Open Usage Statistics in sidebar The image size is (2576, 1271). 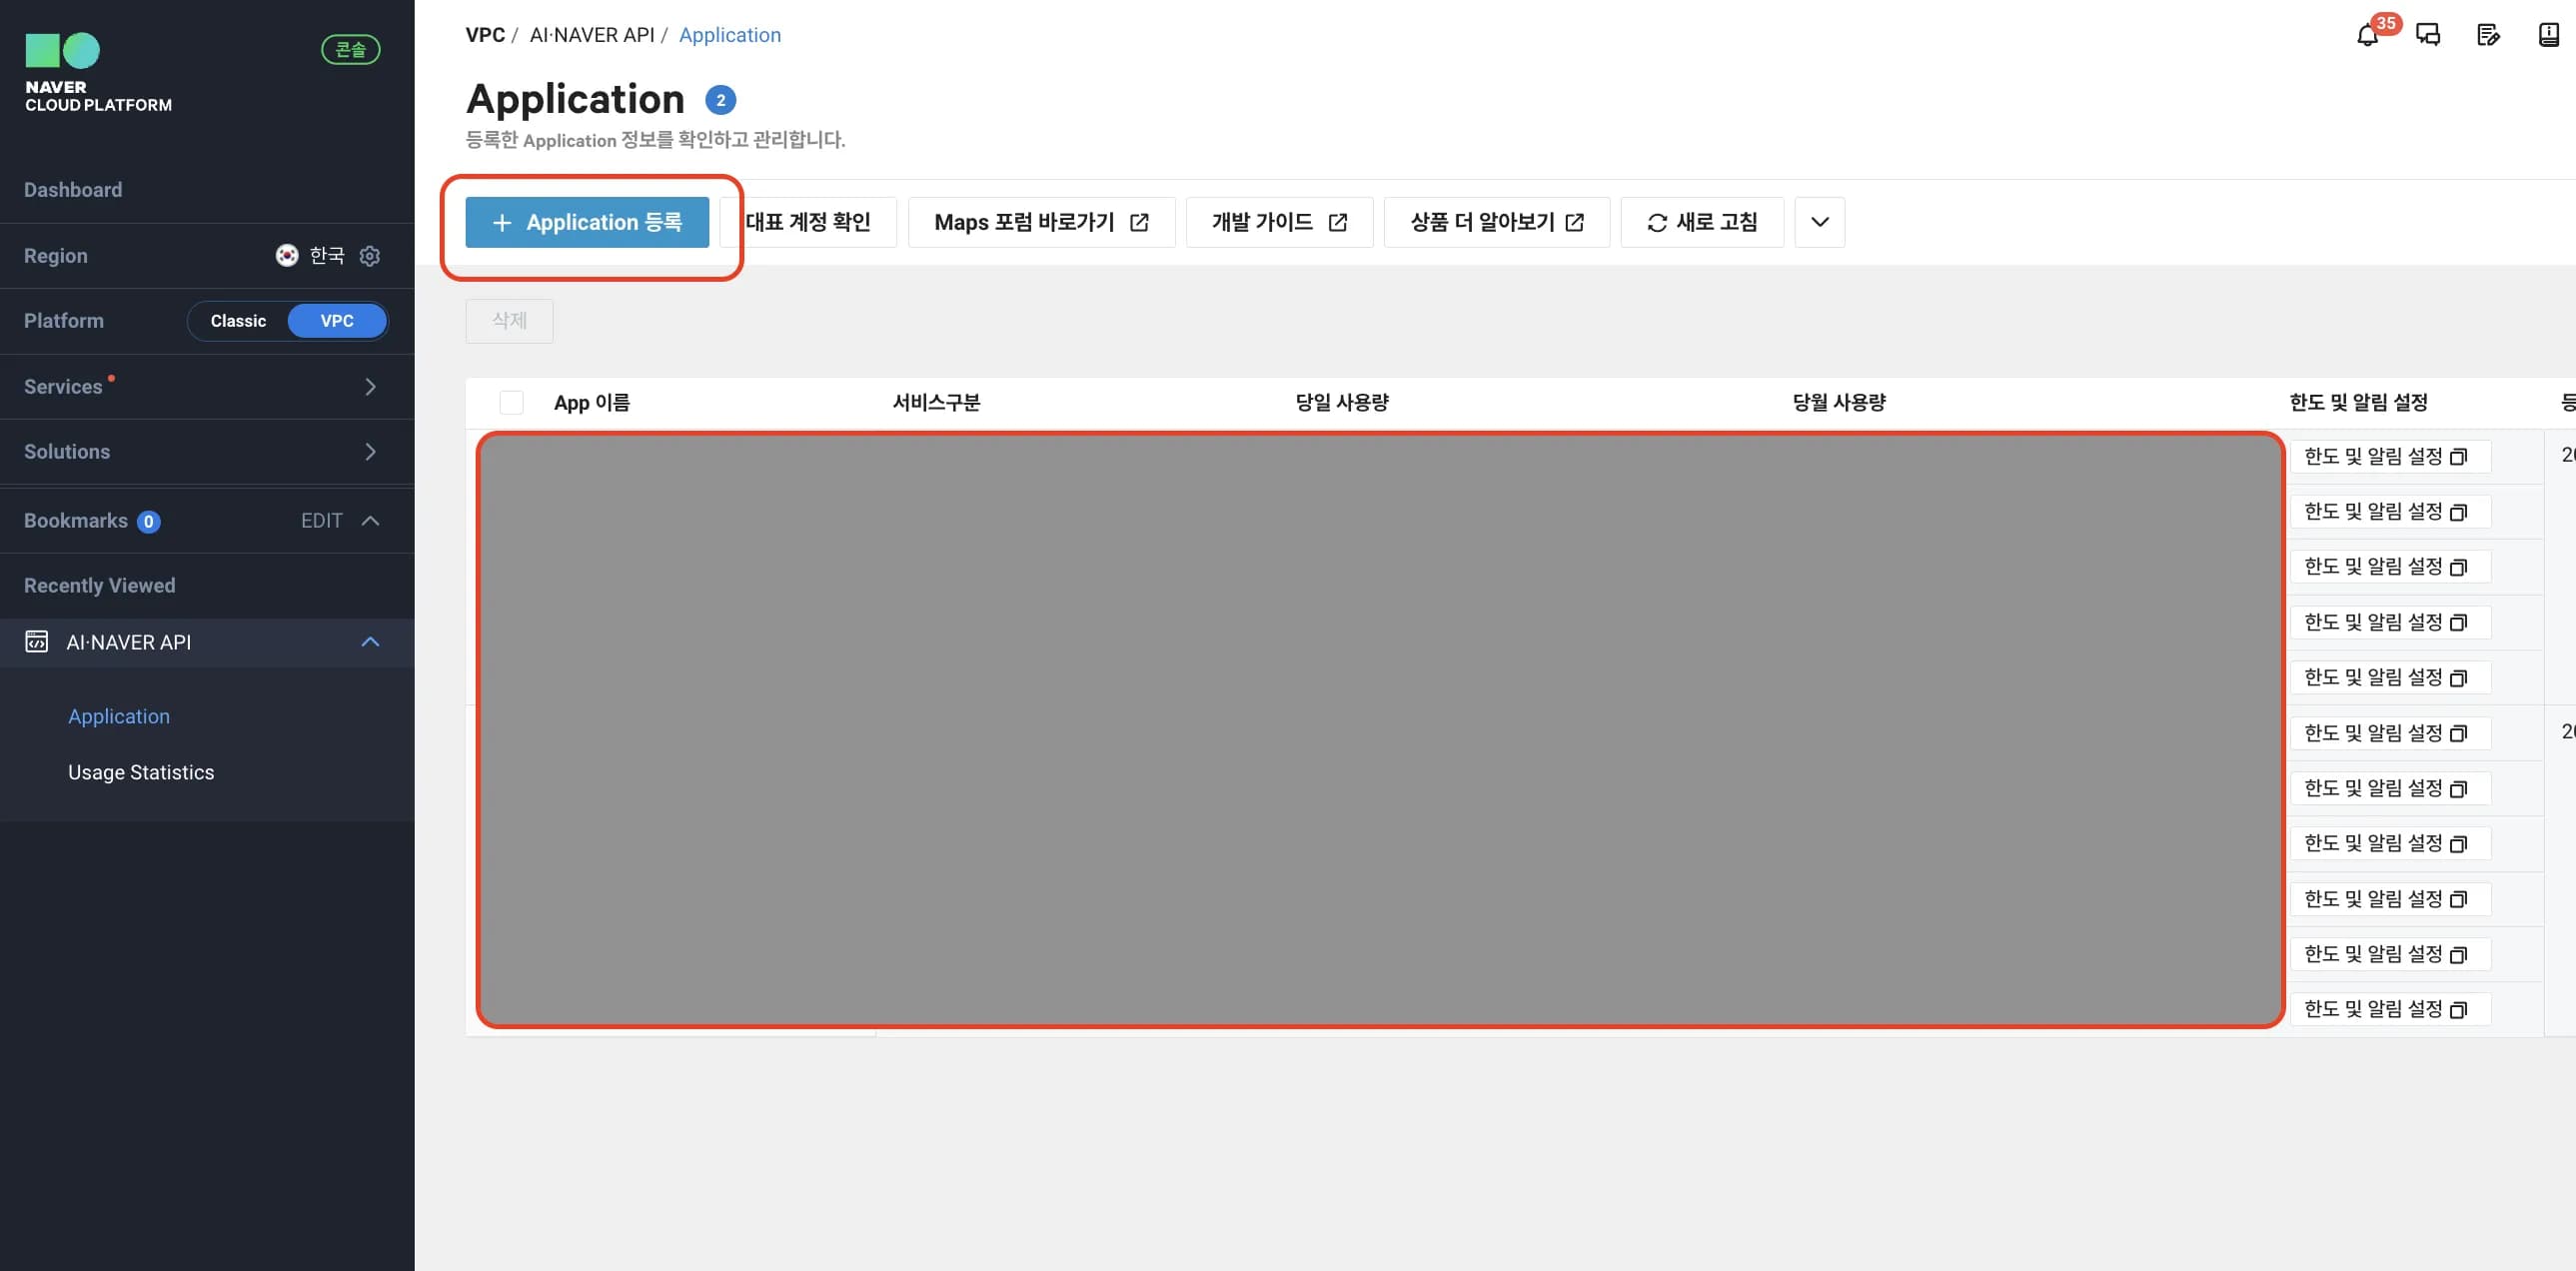tap(141, 772)
